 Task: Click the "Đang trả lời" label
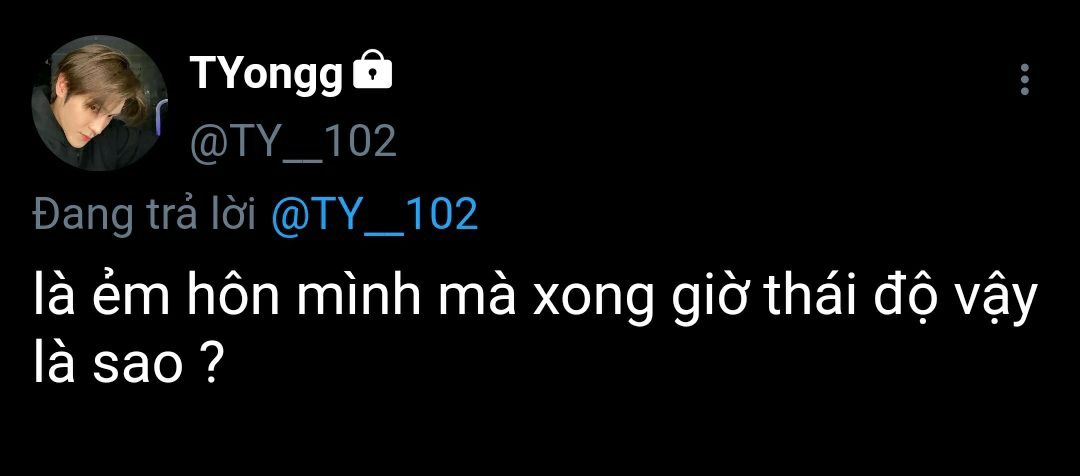click(x=145, y=214)
